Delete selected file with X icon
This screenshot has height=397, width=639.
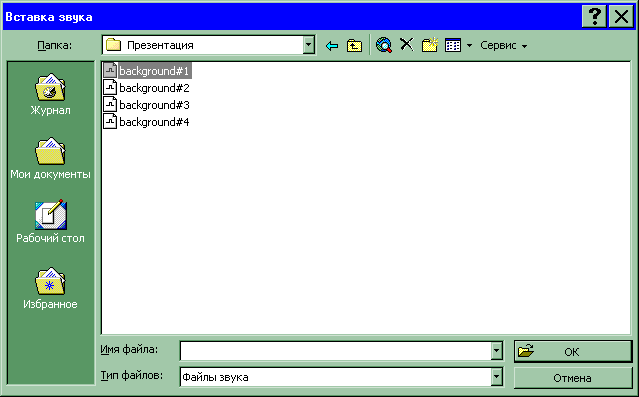(x=407, y=44)
